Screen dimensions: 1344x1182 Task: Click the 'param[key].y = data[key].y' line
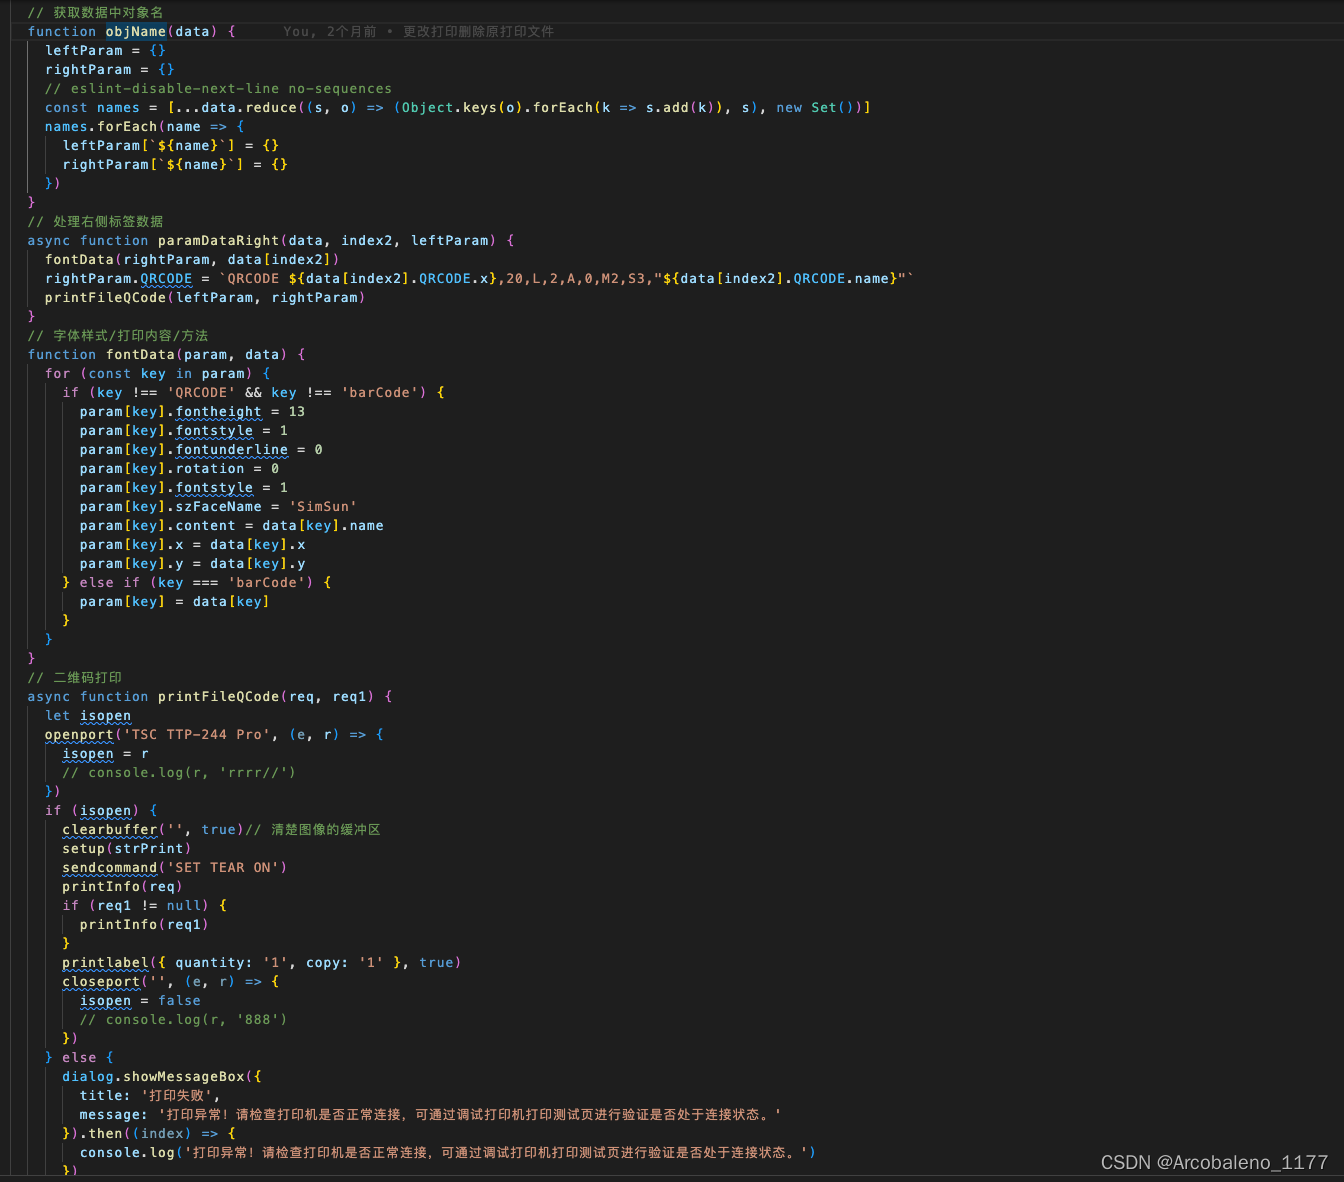coord(192,563)
